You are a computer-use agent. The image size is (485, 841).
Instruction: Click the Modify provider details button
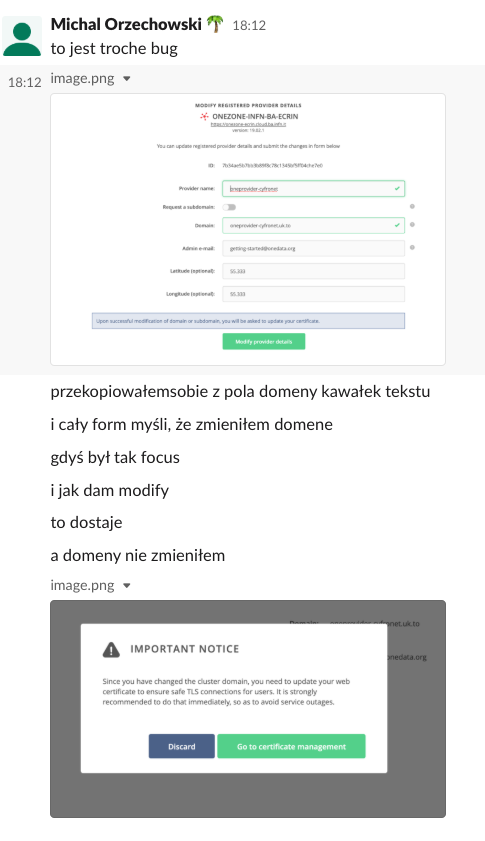(264, 342)
